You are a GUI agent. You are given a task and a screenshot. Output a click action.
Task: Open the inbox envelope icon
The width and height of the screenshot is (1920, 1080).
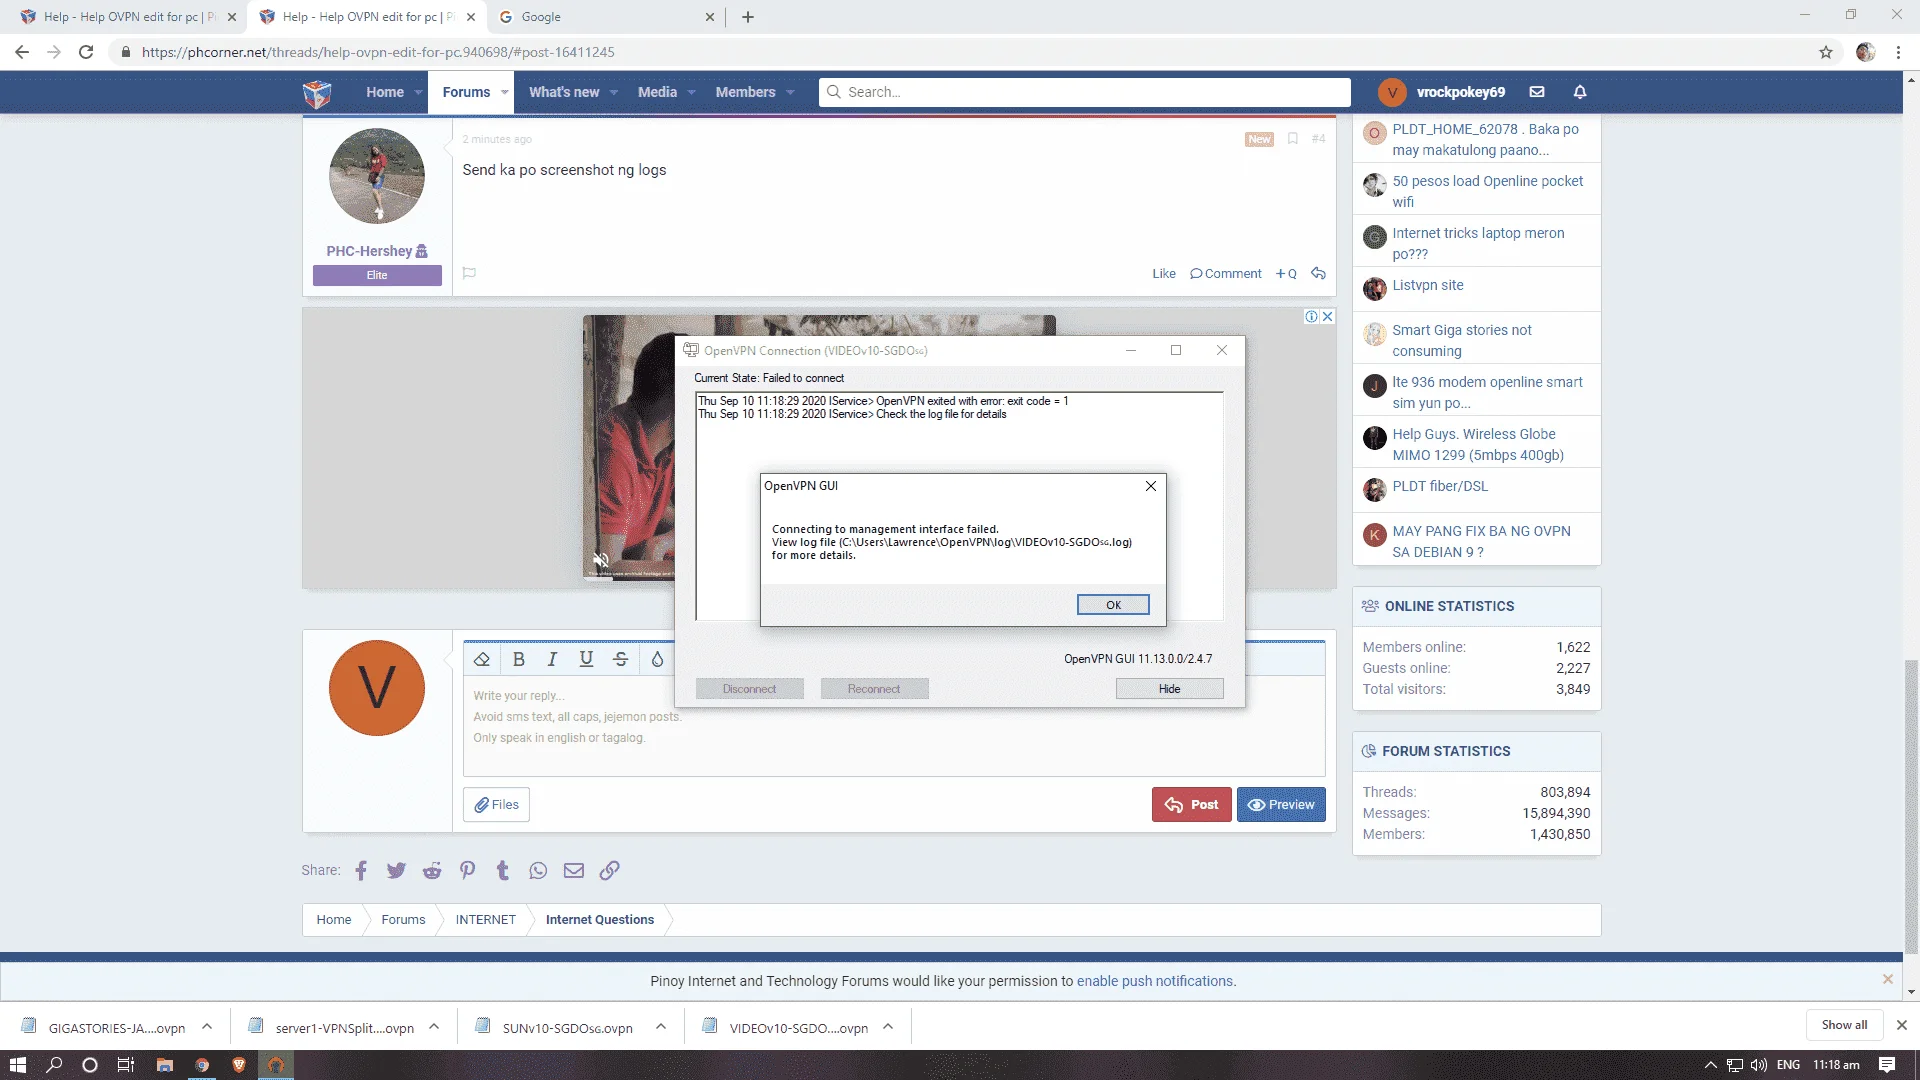click(1537, 92)
